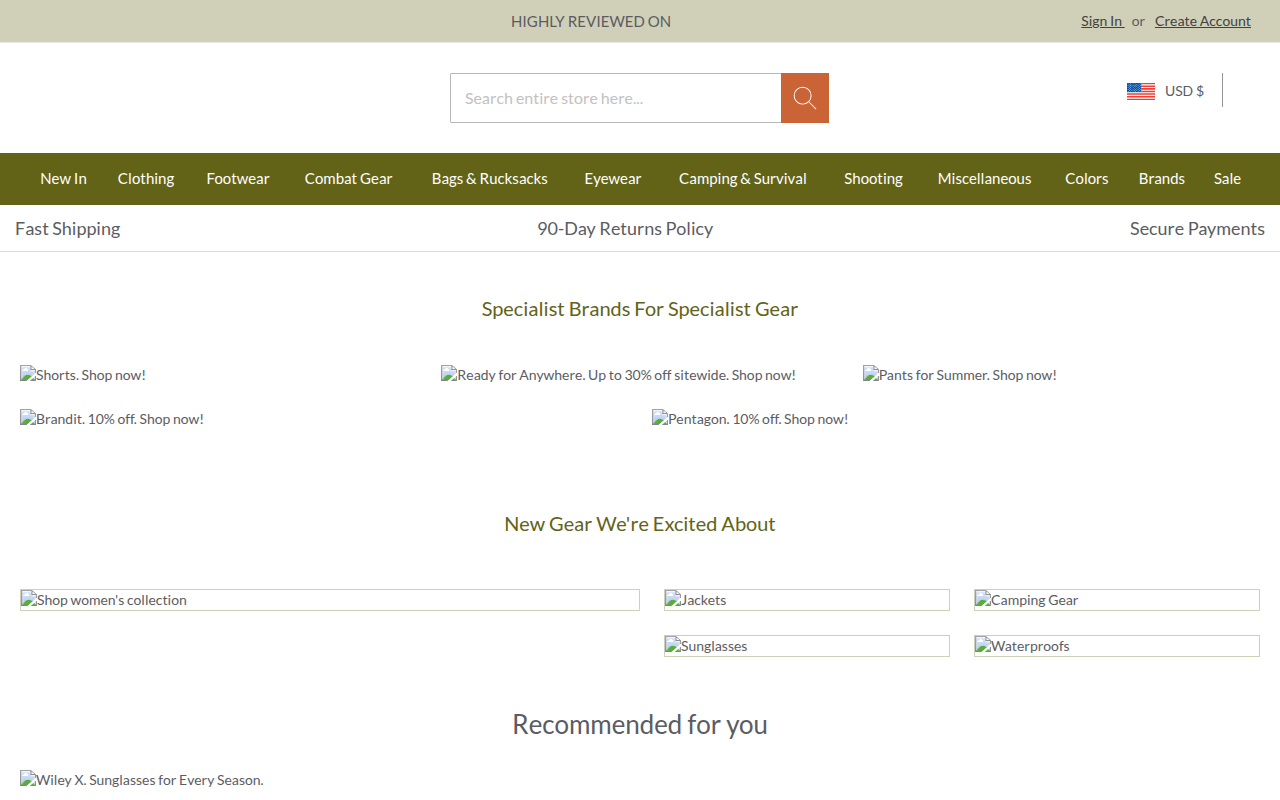
Task: Focus the 'Search entire store here...' field
Action: (616, 98)
